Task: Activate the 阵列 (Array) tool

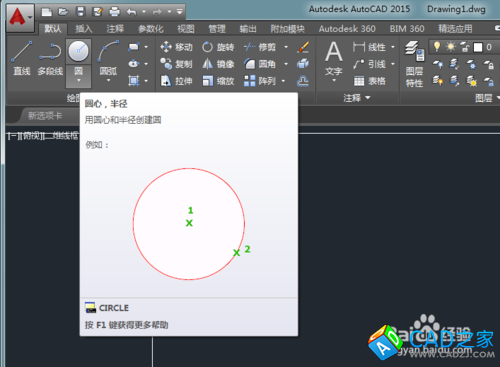Action: pyautogui.click(x=260, y=81)
